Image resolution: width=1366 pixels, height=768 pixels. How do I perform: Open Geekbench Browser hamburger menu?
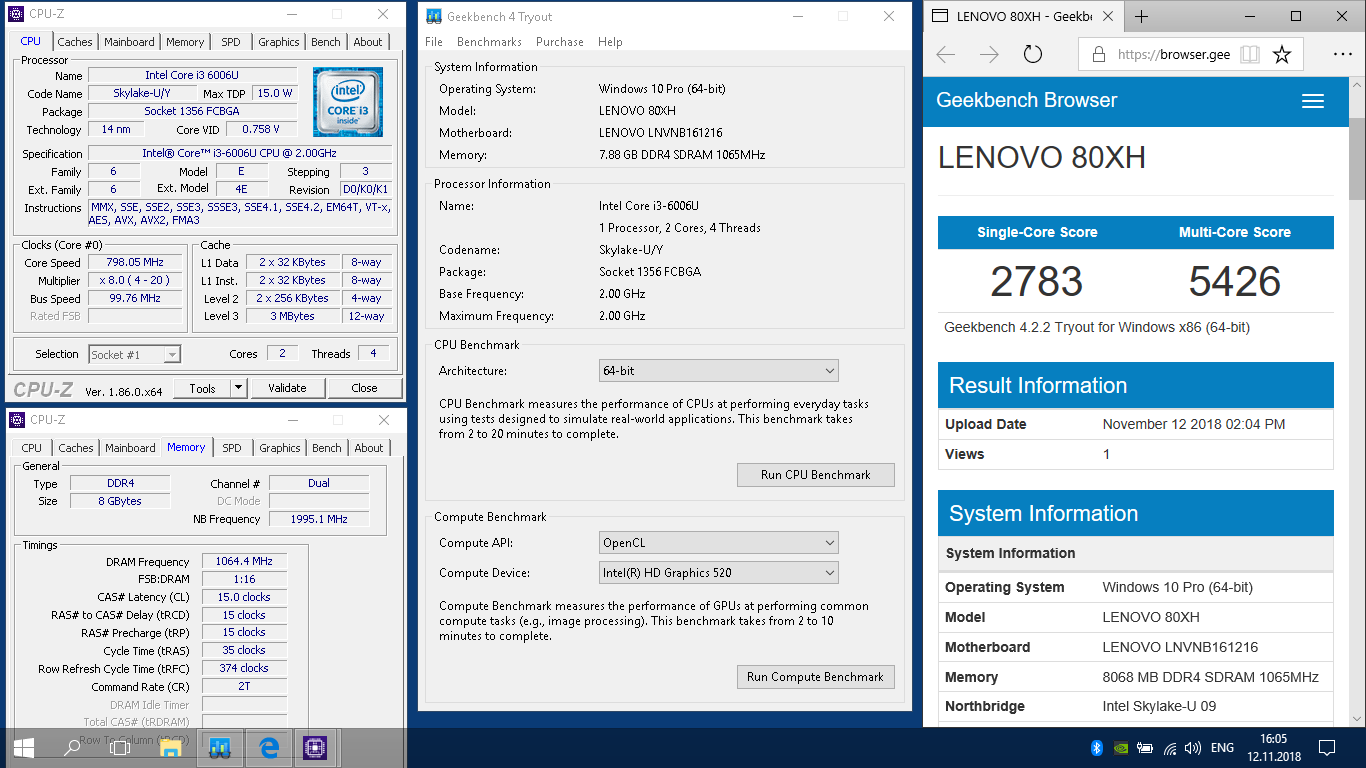[1313, 101]
